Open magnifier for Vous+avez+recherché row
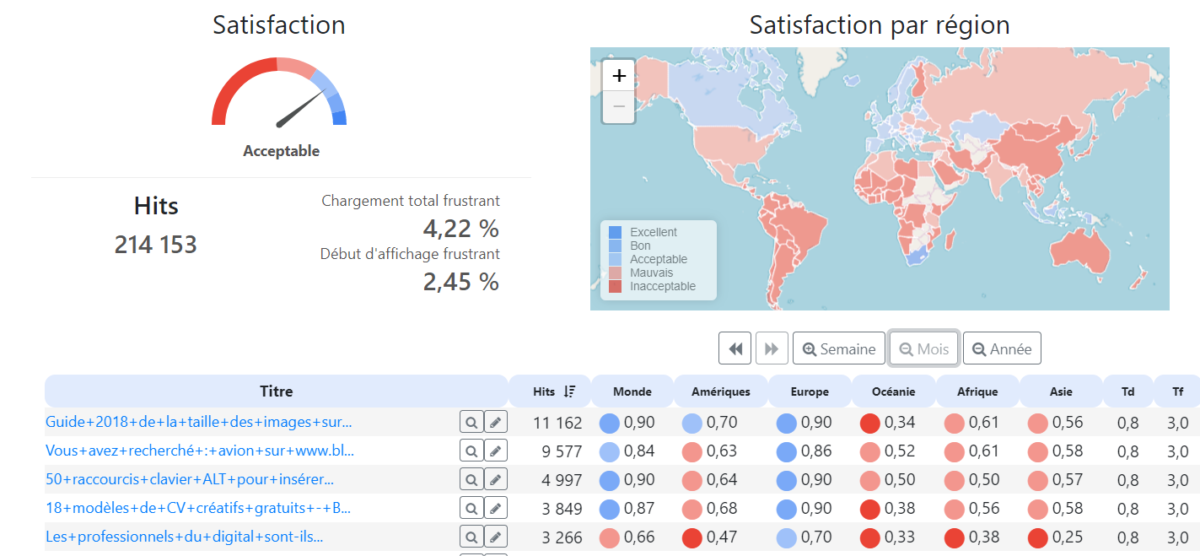 click(x=471, y=451)
